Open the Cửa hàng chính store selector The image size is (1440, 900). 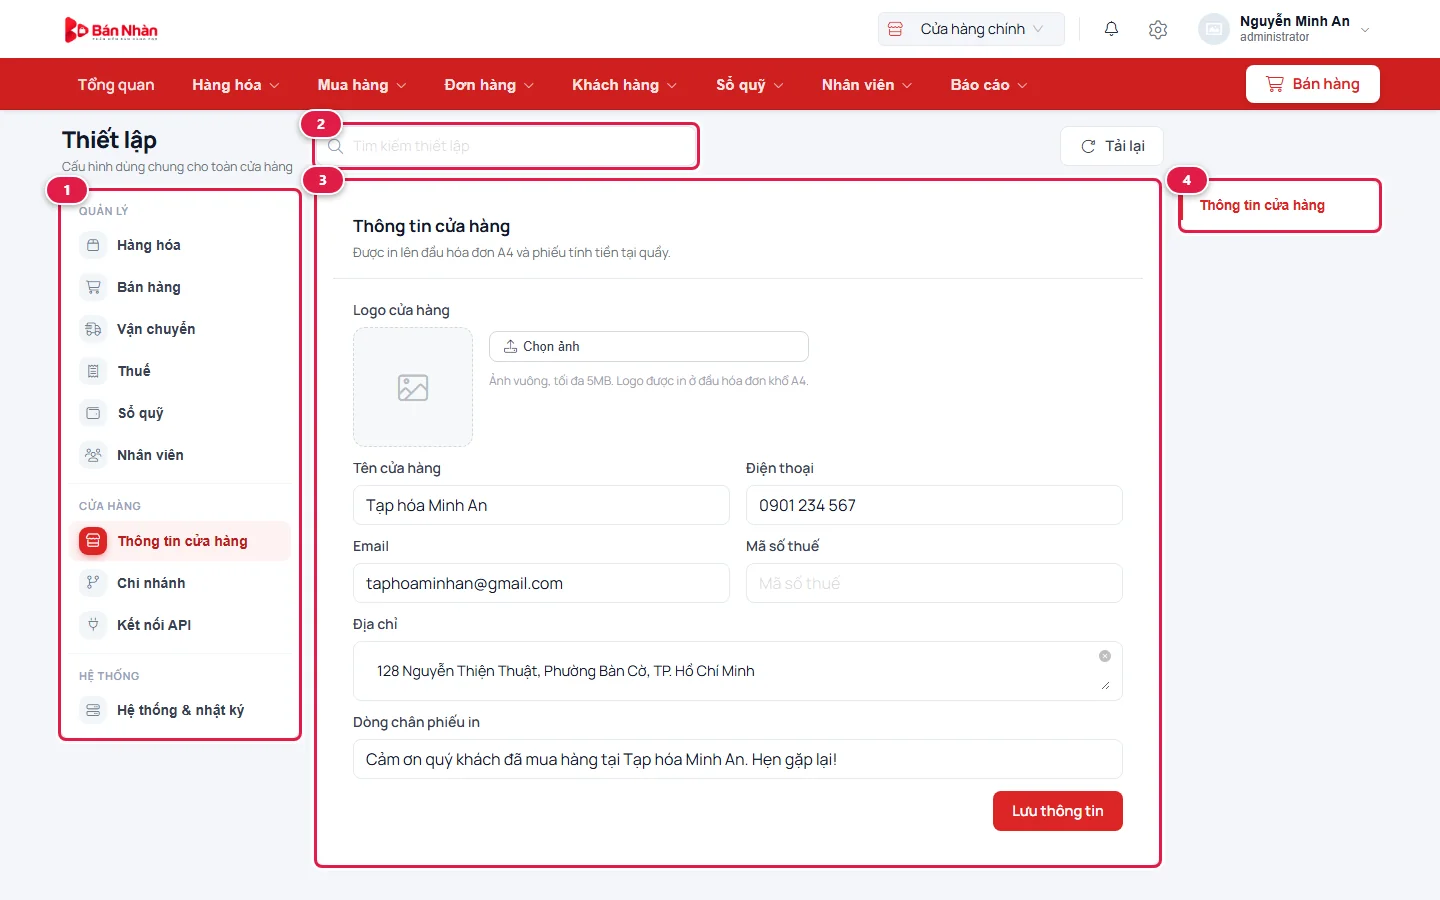coord(971,29)
